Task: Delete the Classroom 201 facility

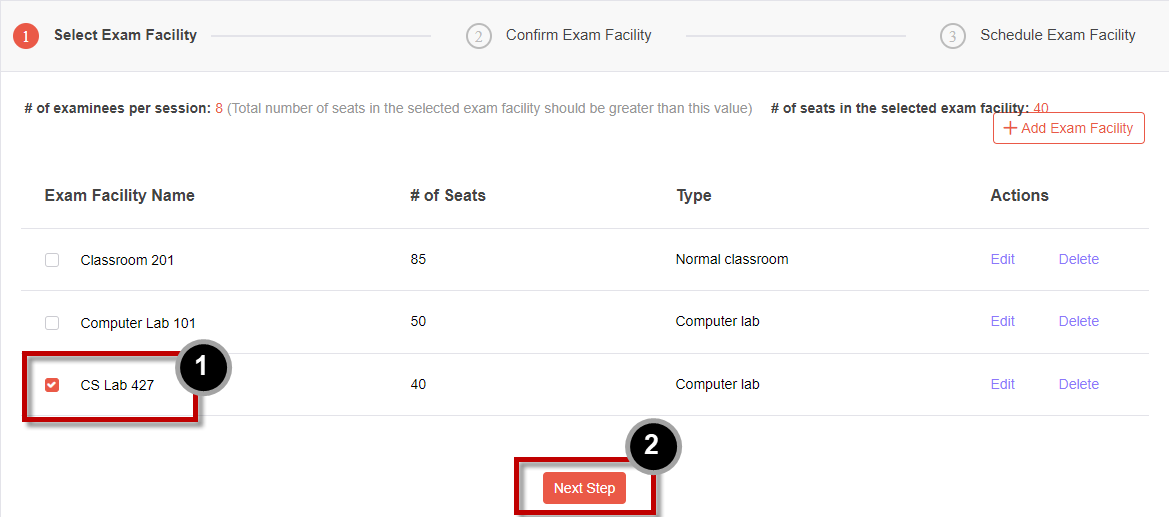Action: click(x=1079, y=260)
